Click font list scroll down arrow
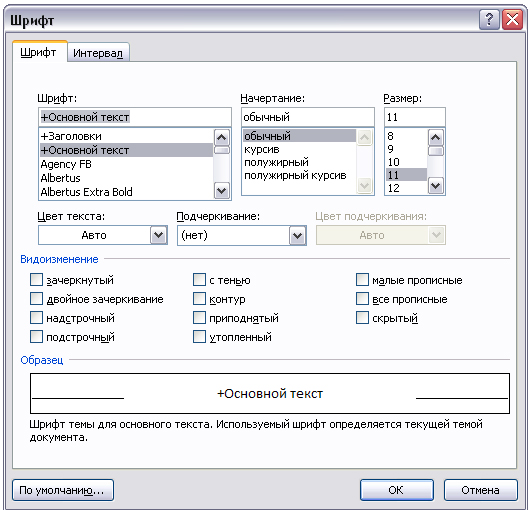 pos(222,190)
